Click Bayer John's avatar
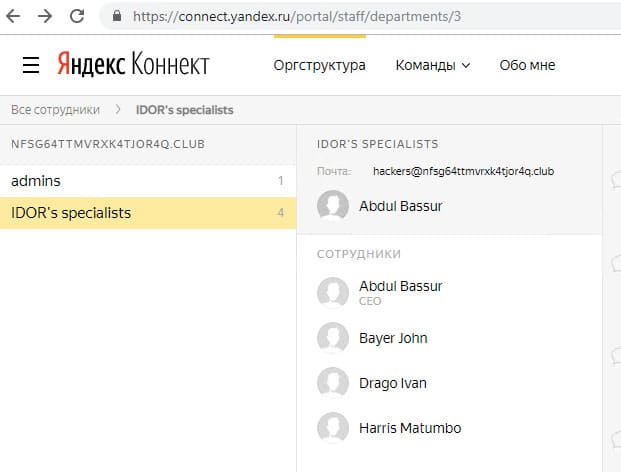This screenshot has height=472, width=621. click(333, 338)
